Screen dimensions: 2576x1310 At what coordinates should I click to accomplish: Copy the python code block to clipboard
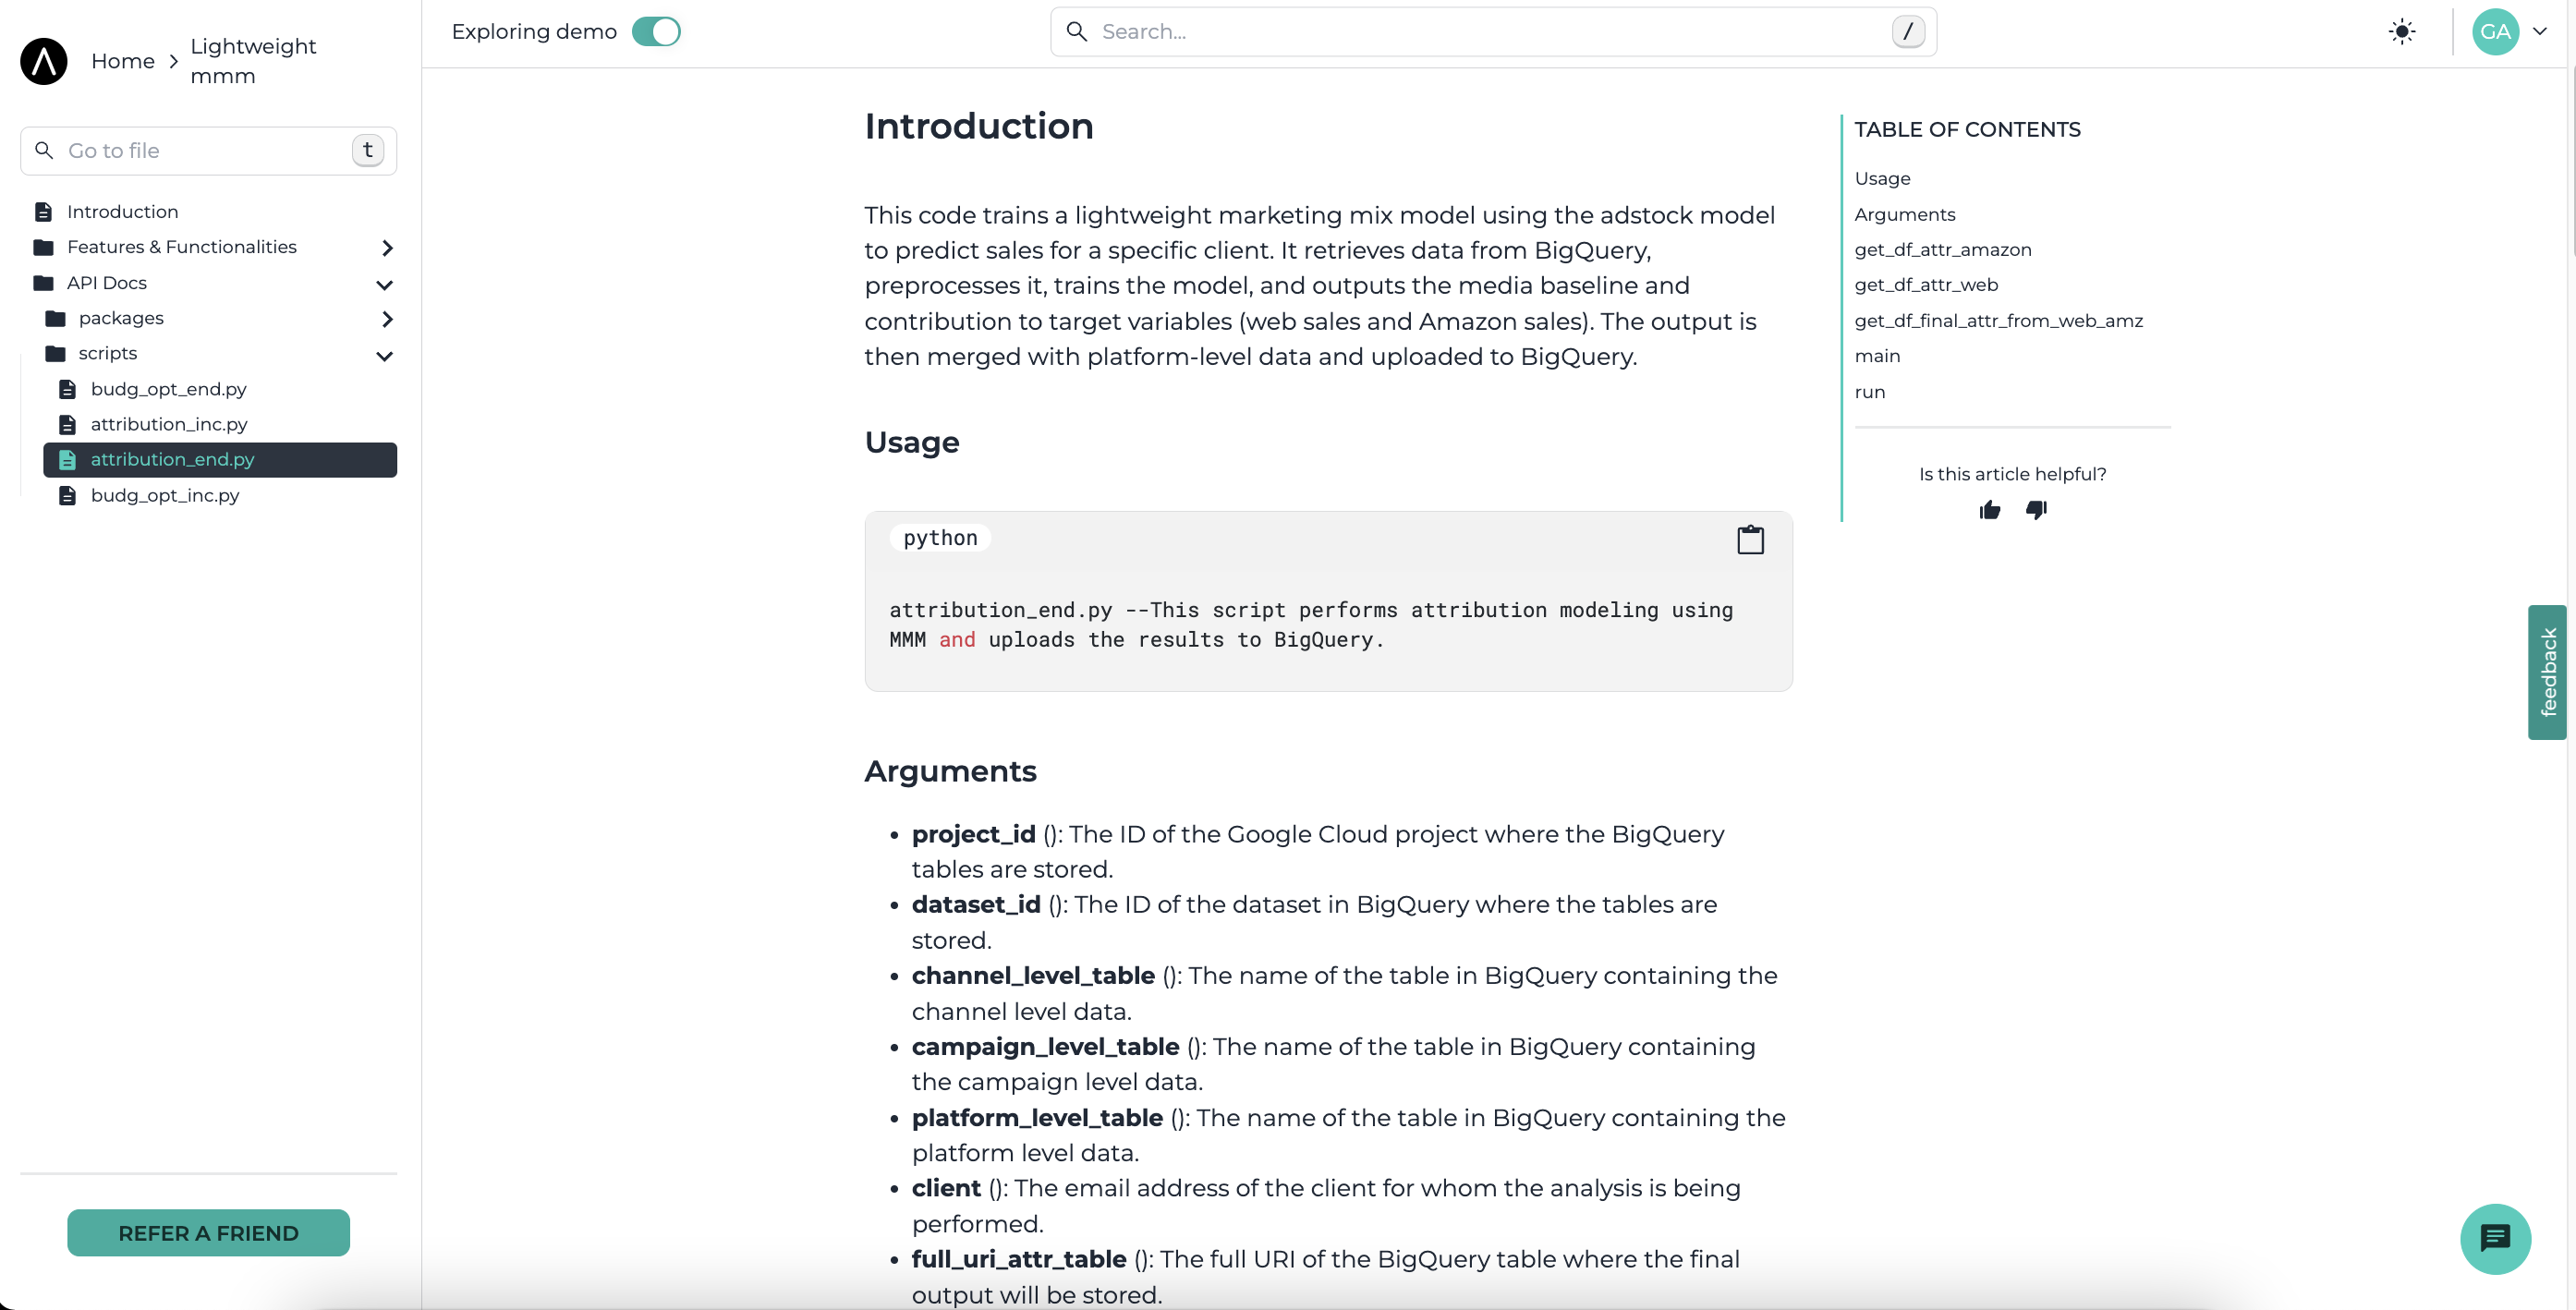coord(1750,540)
